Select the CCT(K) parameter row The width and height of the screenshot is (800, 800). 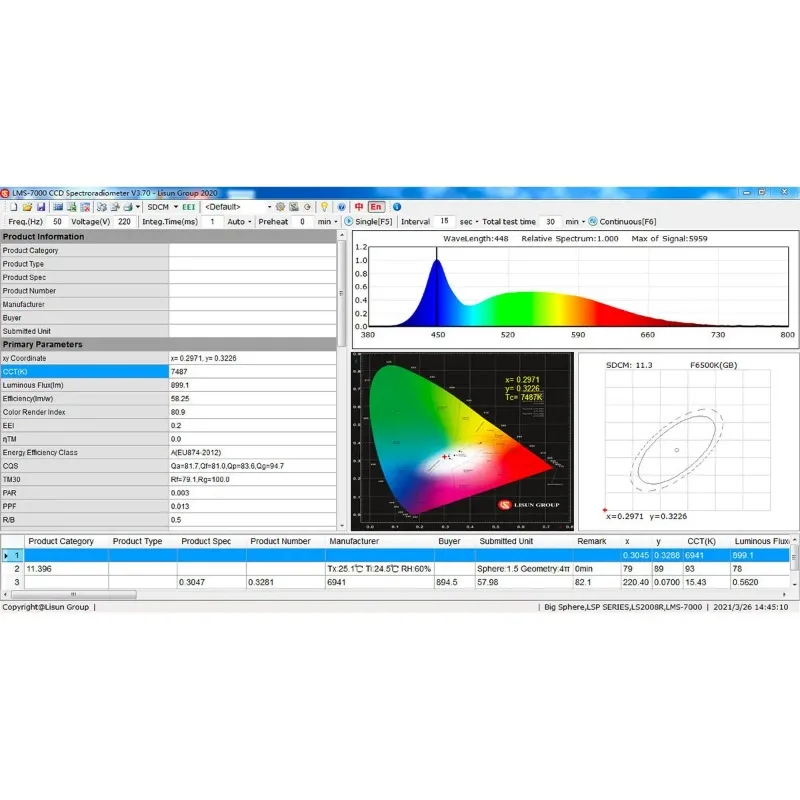(168, 371)
